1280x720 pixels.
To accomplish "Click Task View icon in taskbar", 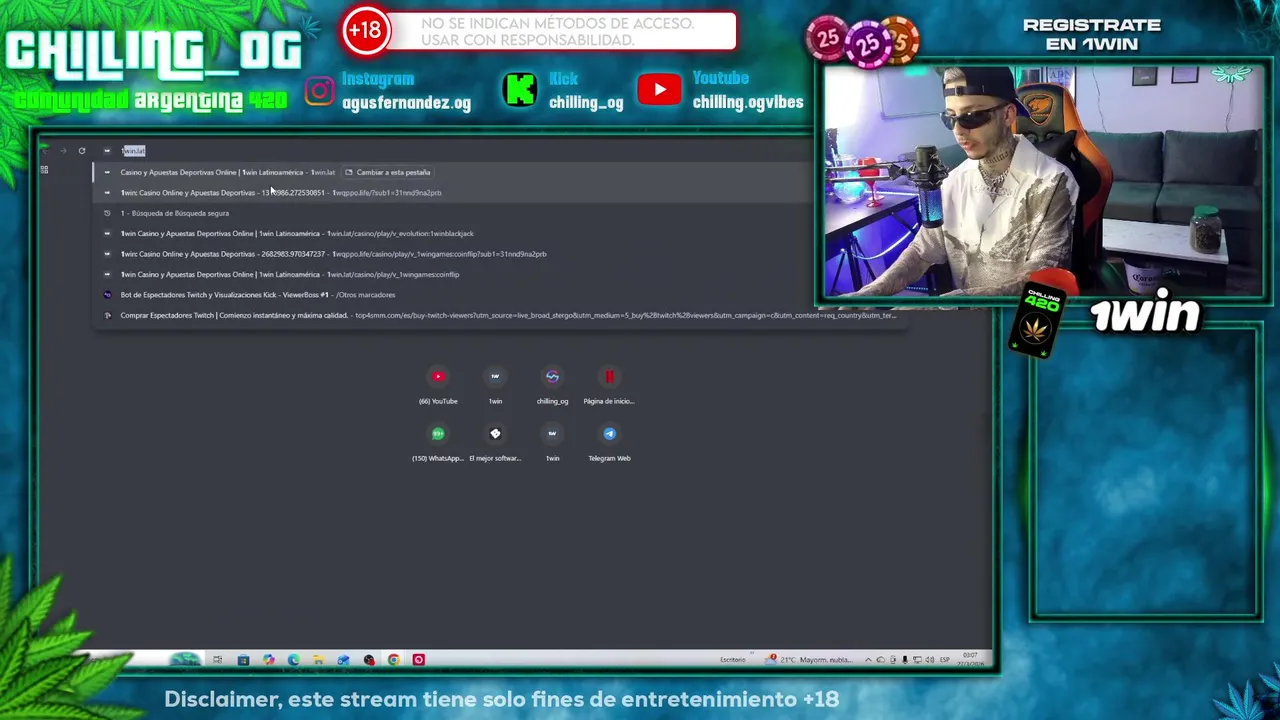I will tap(217, 660).
